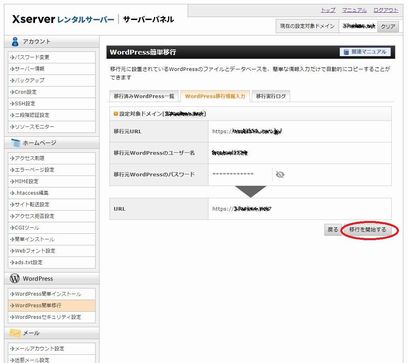Screen dimensions: 408x363
Task: Open WordPress簡単インストール menu item
Action: point(52,294)
